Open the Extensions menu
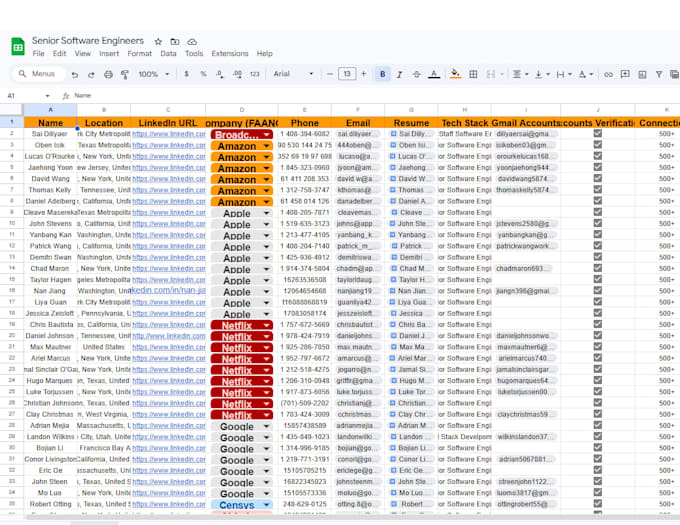The height and width of the screenshot is (525, 680). pyautogui.click(x=229, y=54)
